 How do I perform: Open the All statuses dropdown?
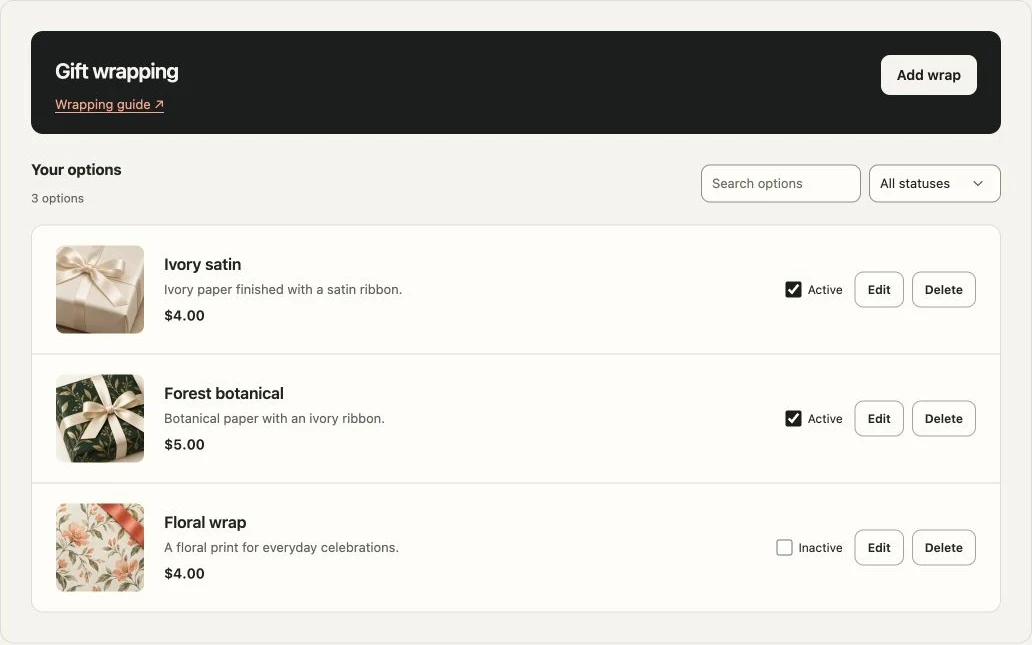pos(935,184)
